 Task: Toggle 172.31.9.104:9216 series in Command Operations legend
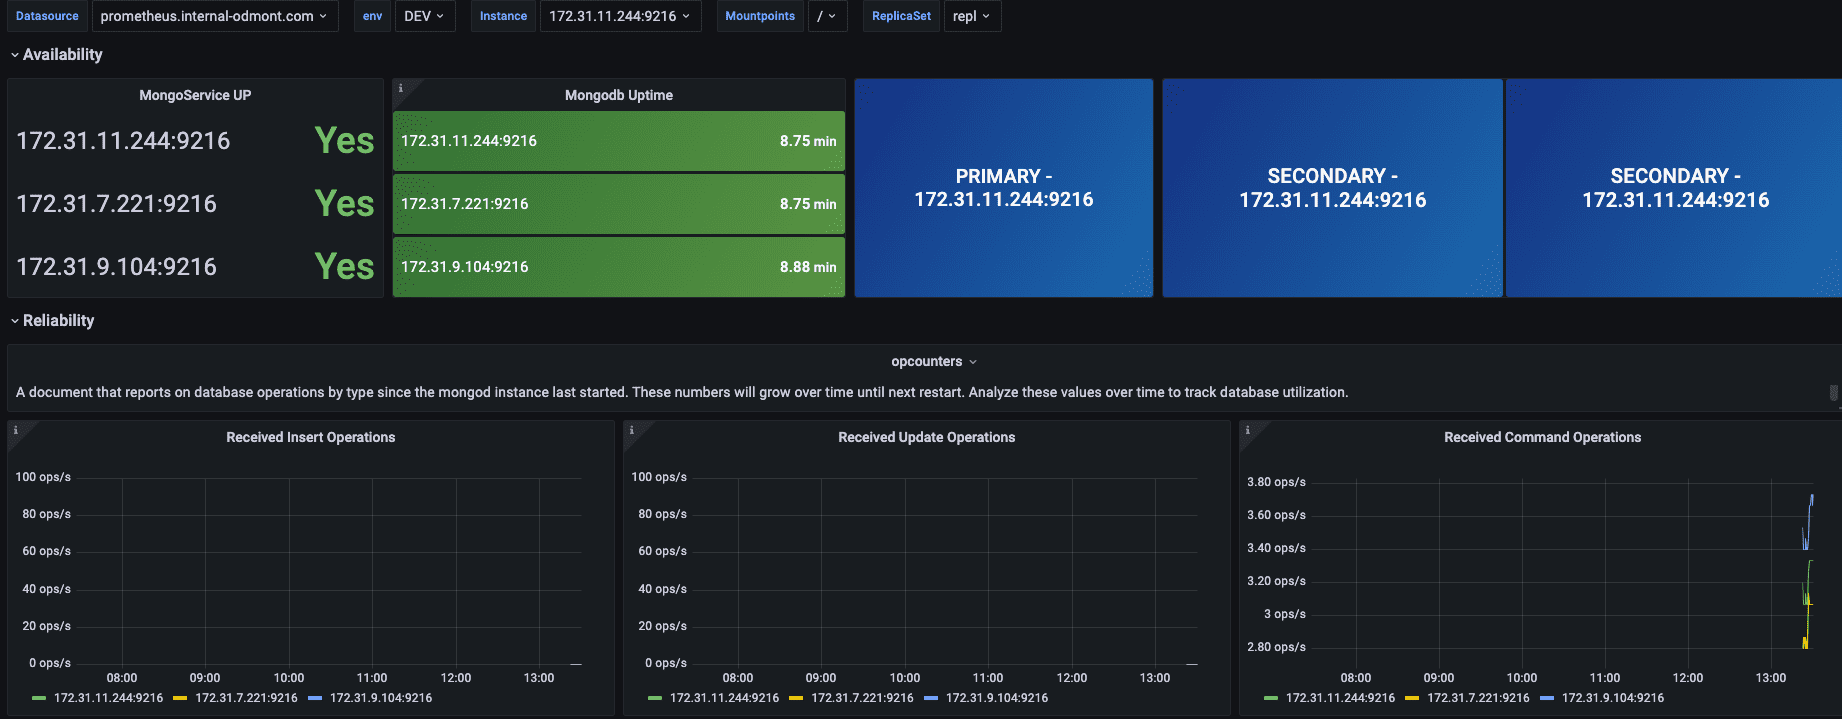(1613, 698)
